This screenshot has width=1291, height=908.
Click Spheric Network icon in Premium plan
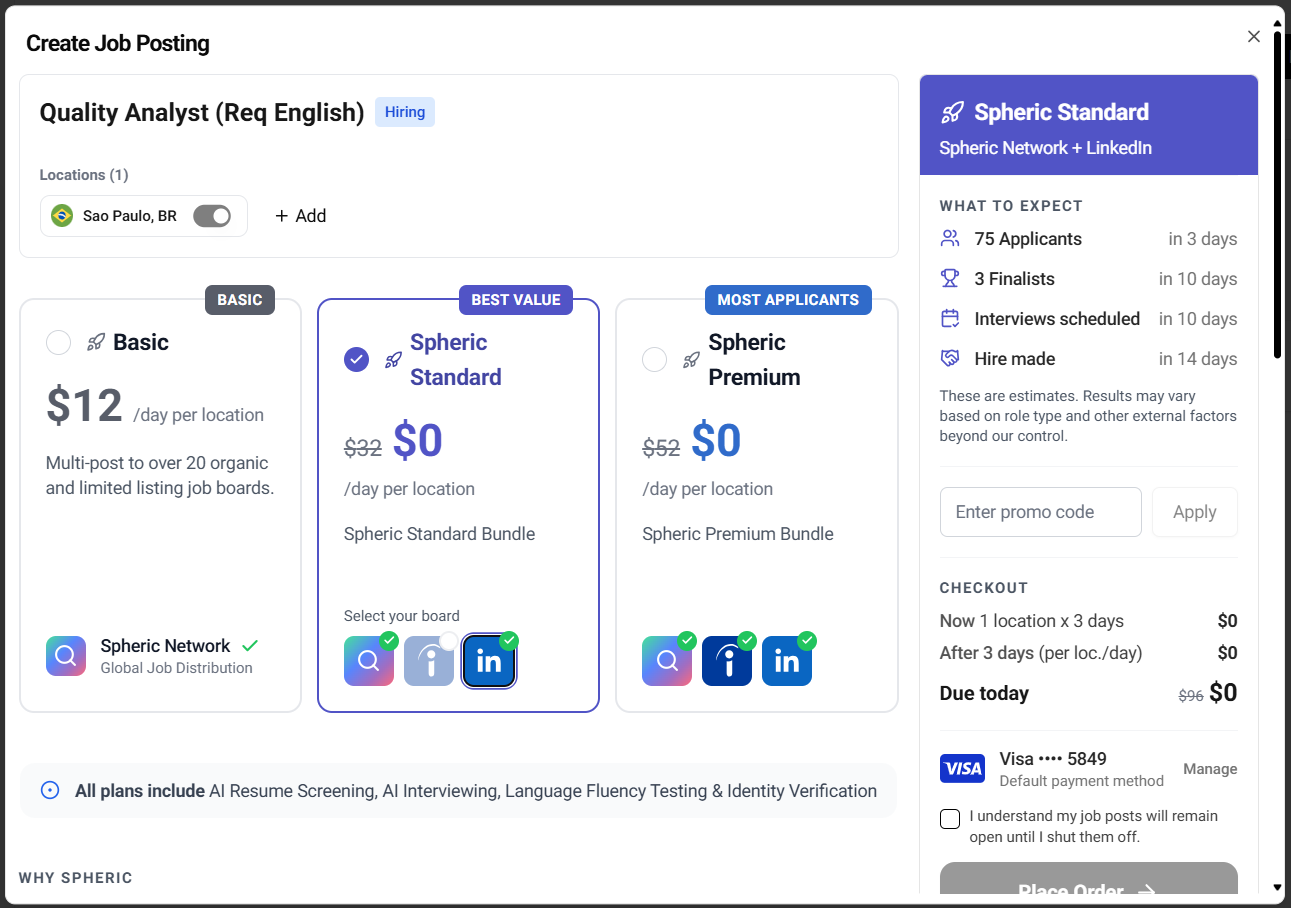[667, 661]
